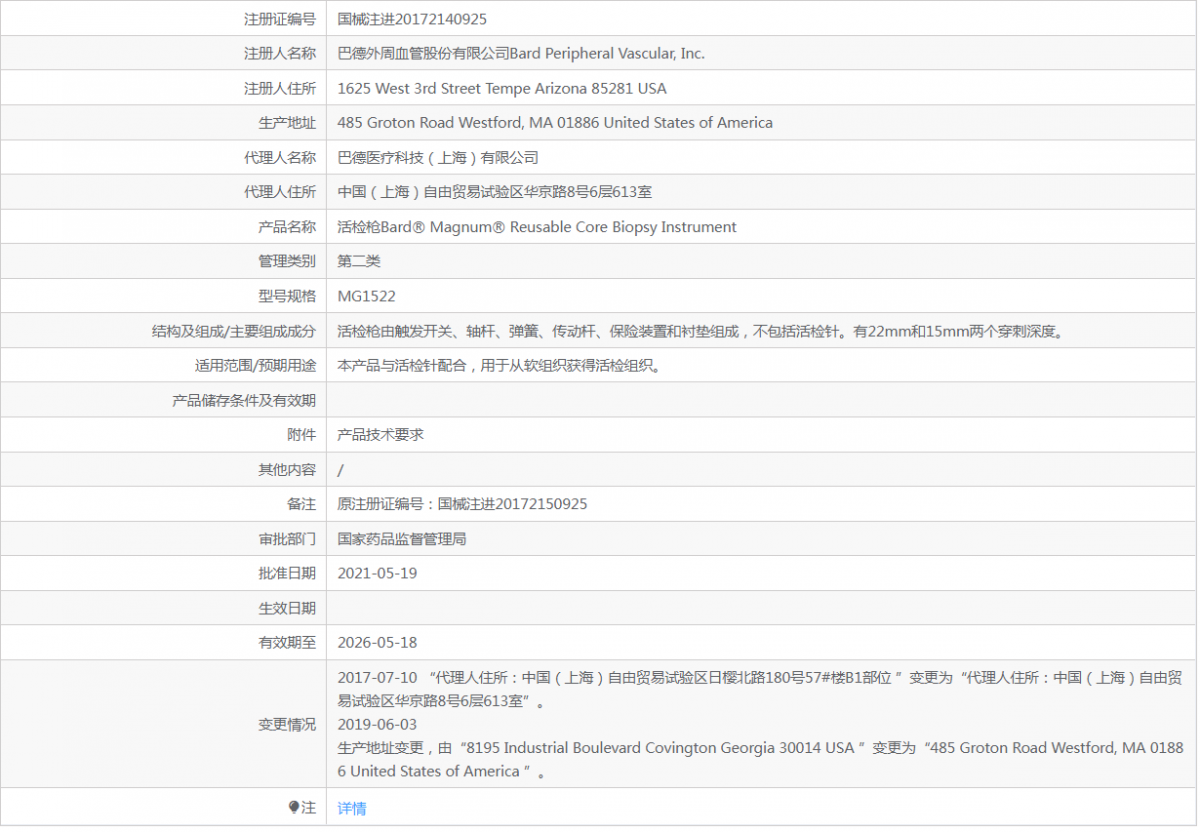The image size is (1200, 832).
Task: Click the 产品储存条件及有效期 label
Action: [x=244, y=400]
